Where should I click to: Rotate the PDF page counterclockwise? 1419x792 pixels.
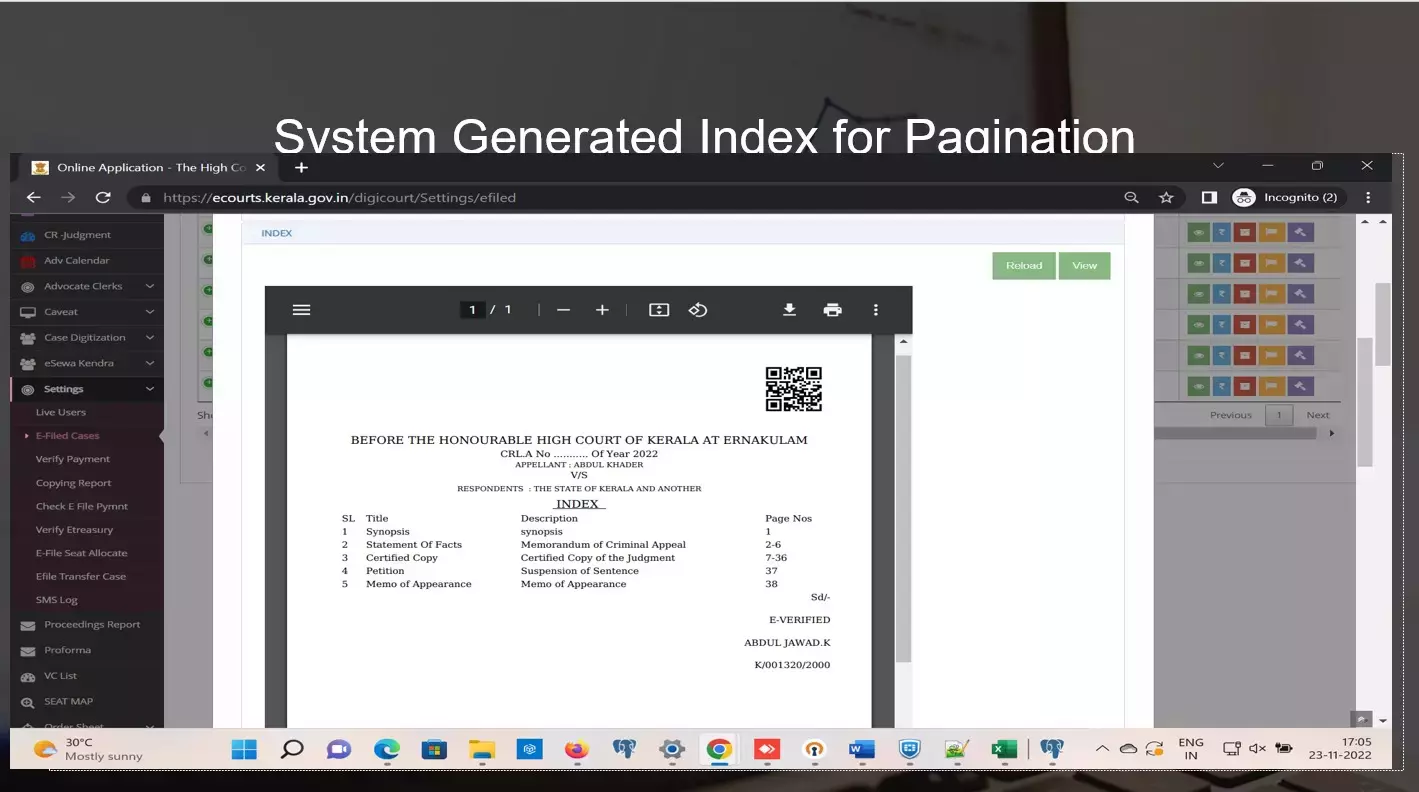point(698,310)
